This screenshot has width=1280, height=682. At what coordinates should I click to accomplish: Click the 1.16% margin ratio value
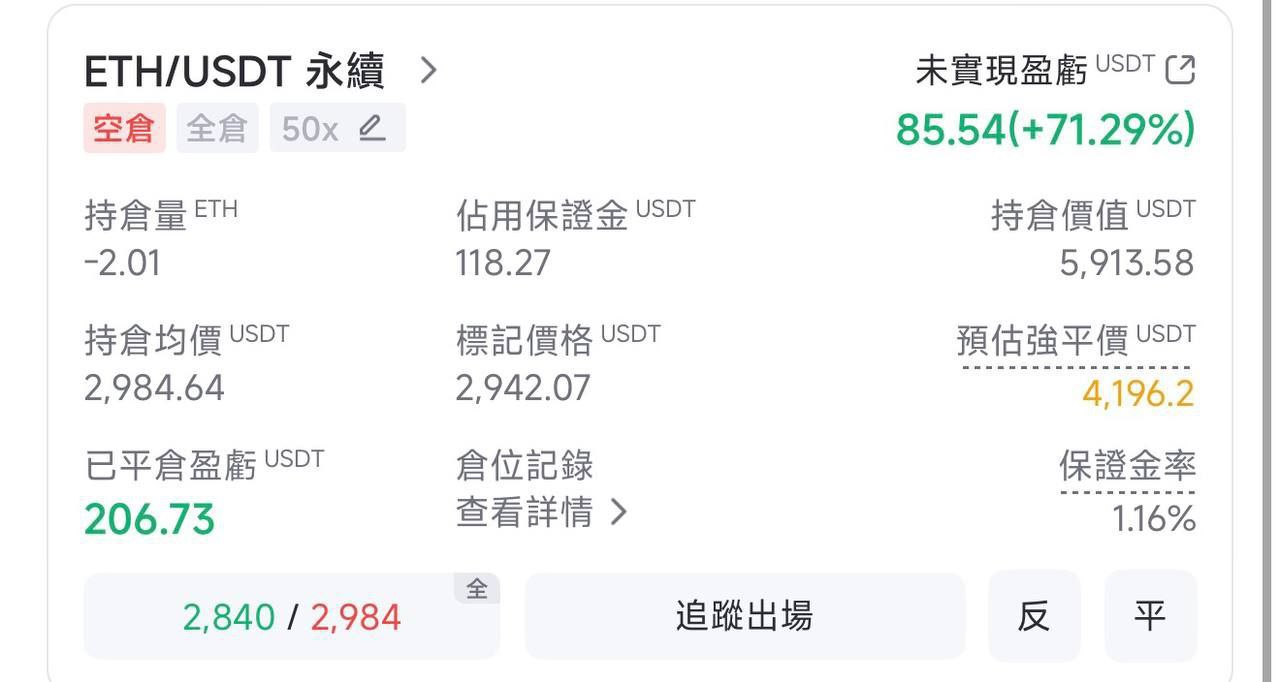[x=1154, y=519]
